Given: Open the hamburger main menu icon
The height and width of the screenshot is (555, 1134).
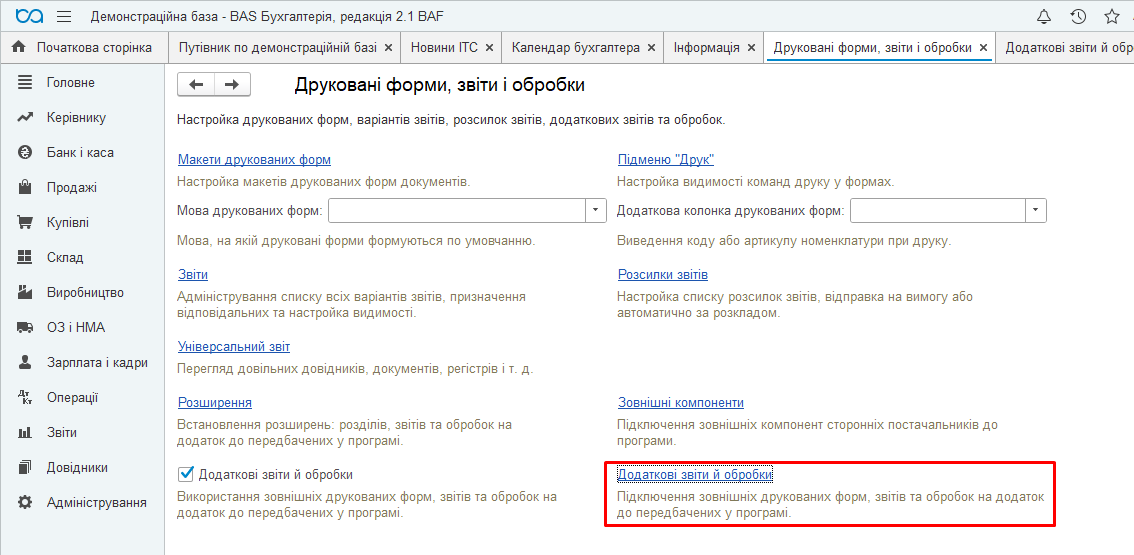Looking at the screenshot, I should (64, 17).
